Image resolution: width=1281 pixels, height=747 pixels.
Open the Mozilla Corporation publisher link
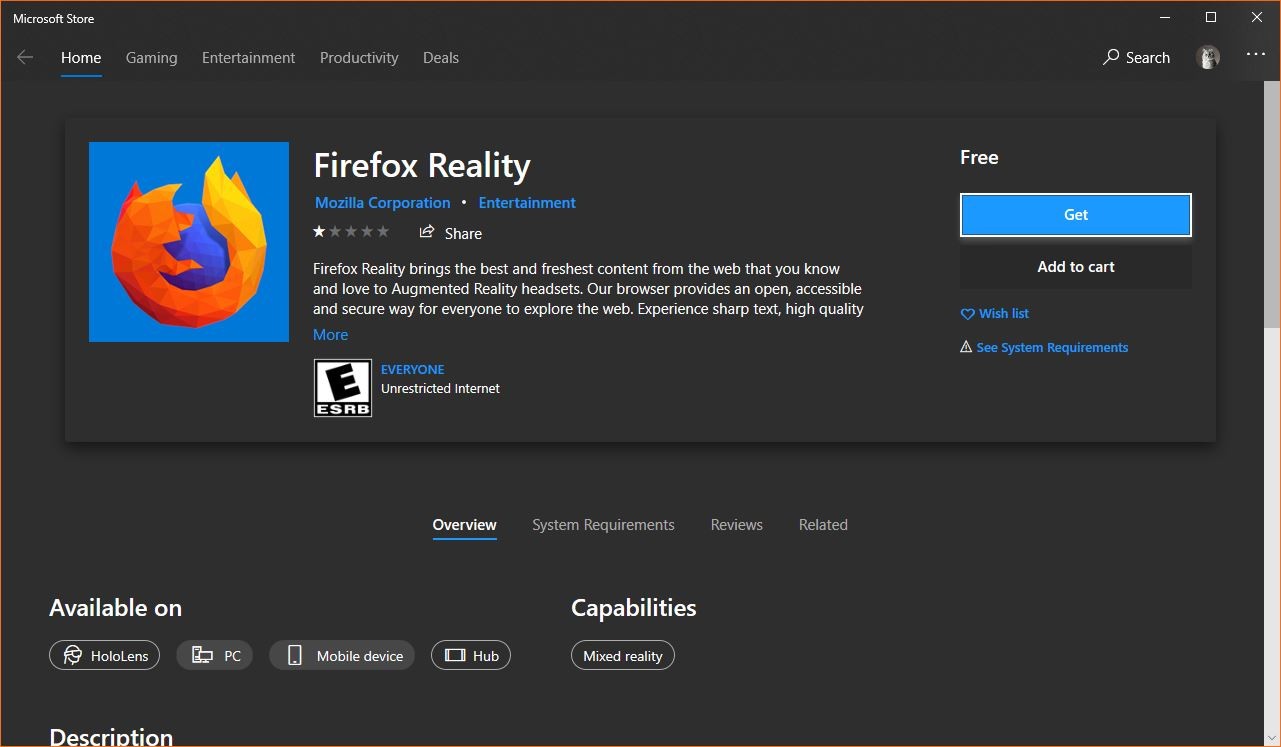pyautogui.click(x=383, y=203)
